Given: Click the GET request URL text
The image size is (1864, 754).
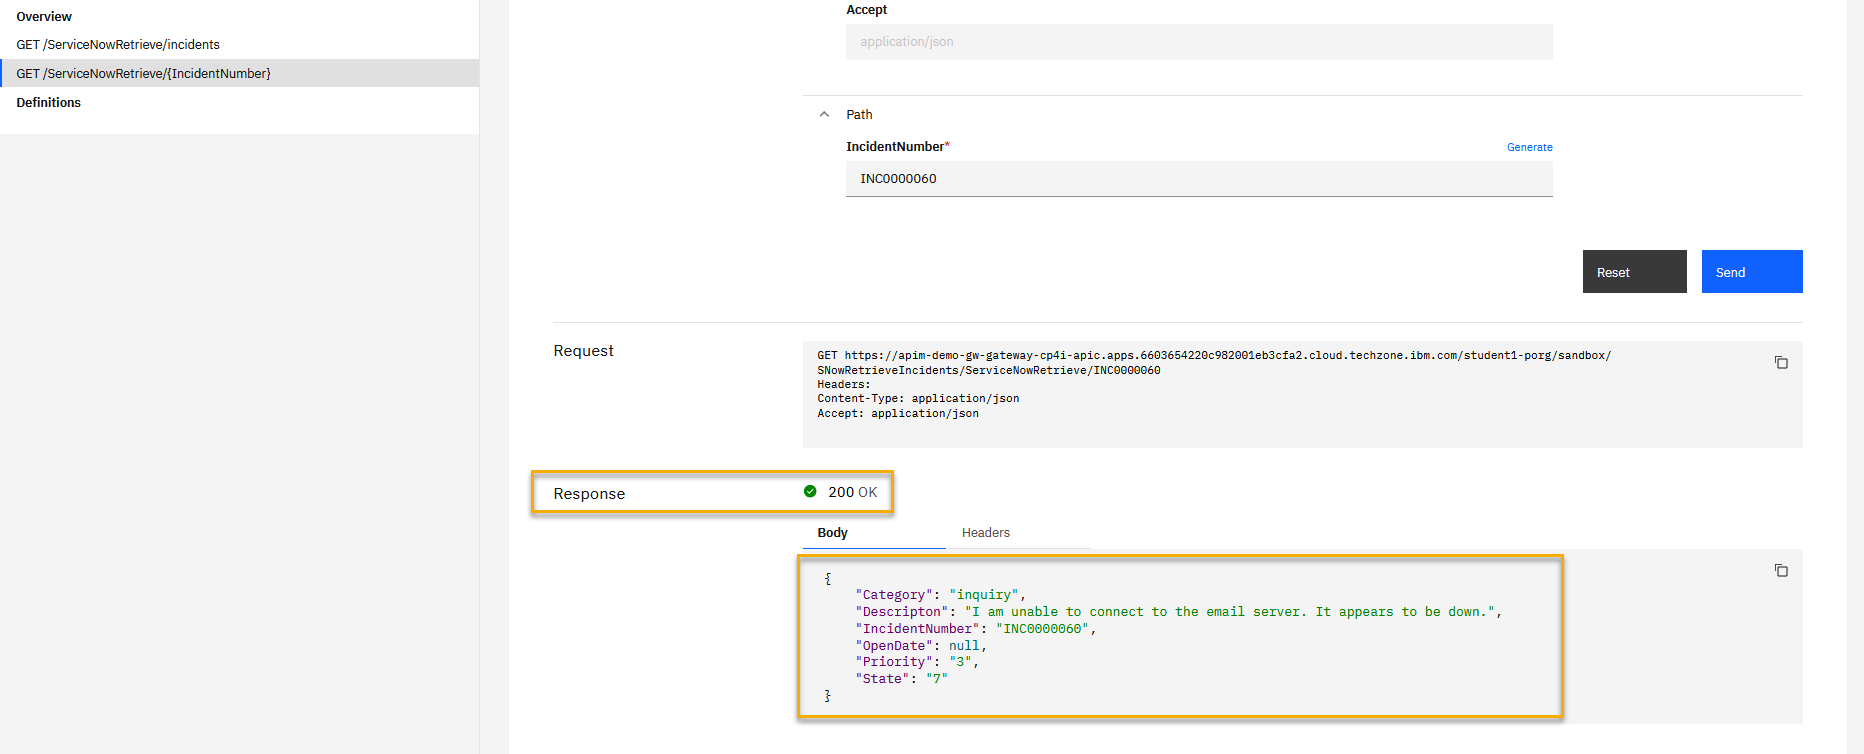Looking at the screenshot, I should [1212, 356].
